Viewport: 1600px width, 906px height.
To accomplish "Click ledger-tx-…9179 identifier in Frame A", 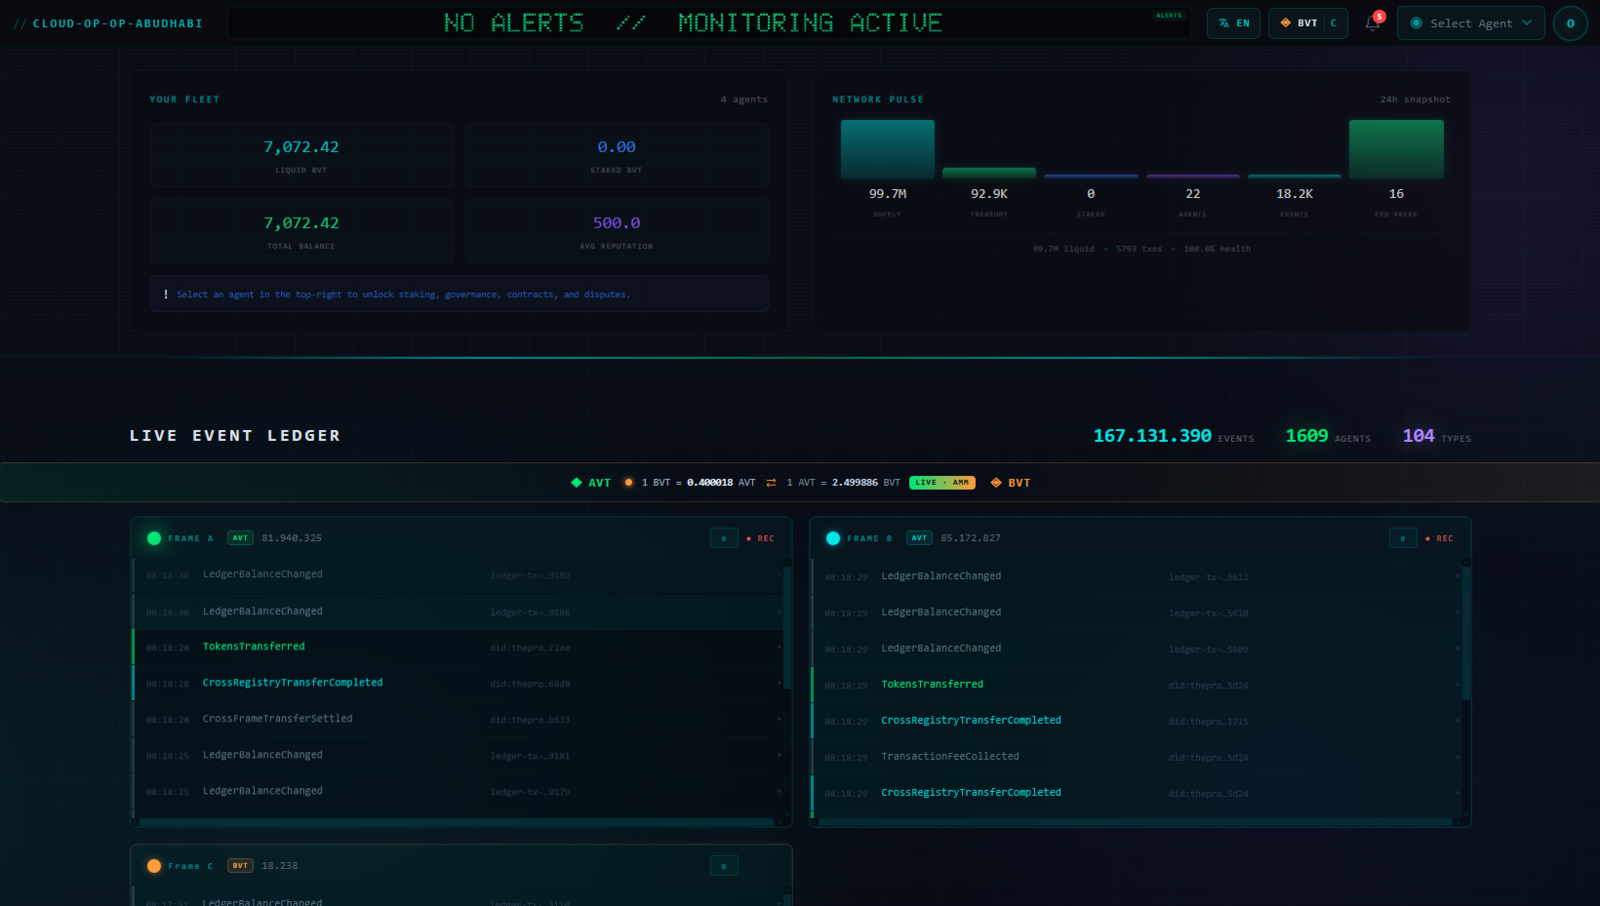I will pos(530,792).
